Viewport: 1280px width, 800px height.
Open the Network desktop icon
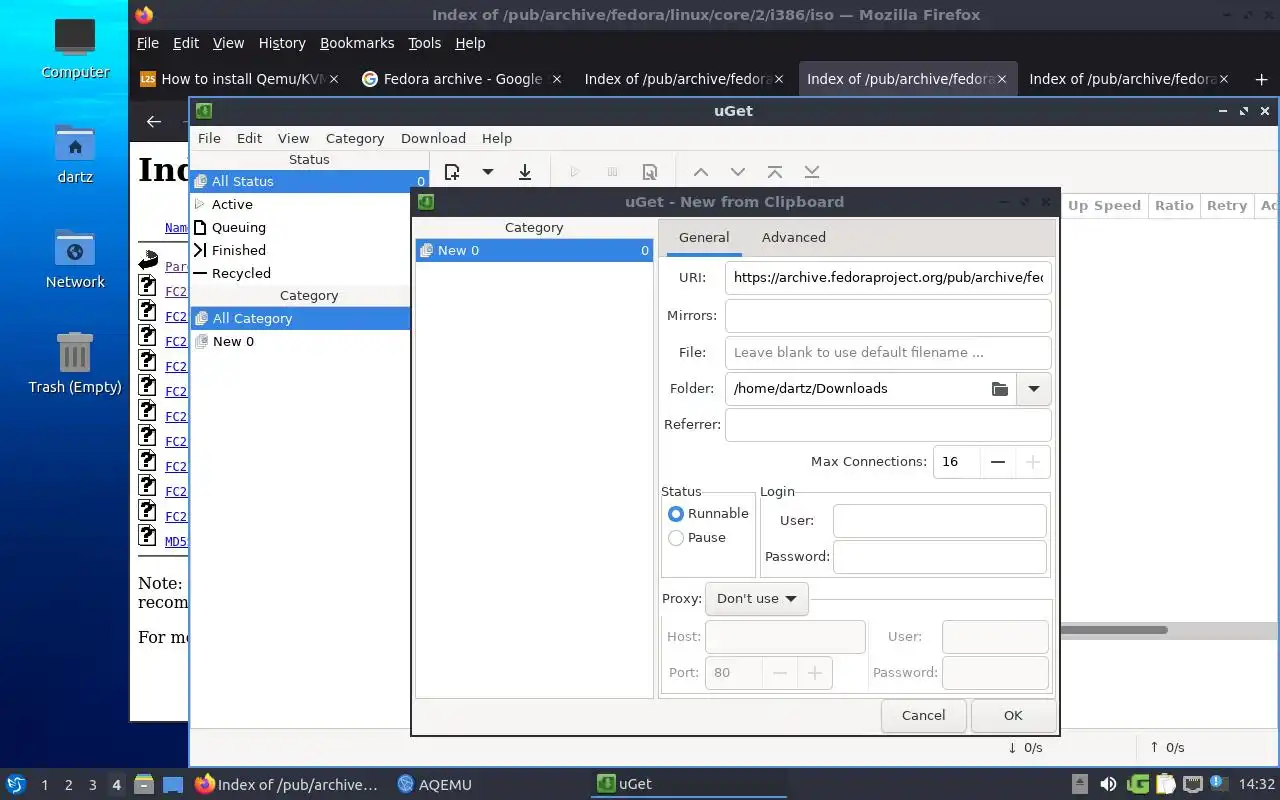[x=75, y=258]
